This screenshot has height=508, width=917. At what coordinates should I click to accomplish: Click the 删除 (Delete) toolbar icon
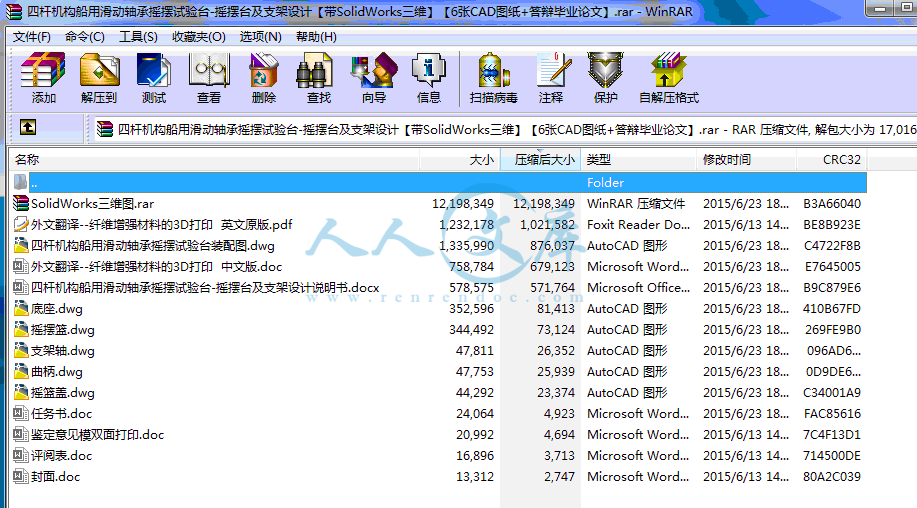263,70
